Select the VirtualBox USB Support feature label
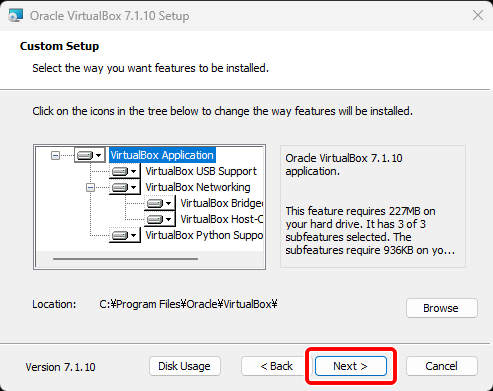This screenshot has height=391, width=493. pyautogui.click(x=201, y=171)
